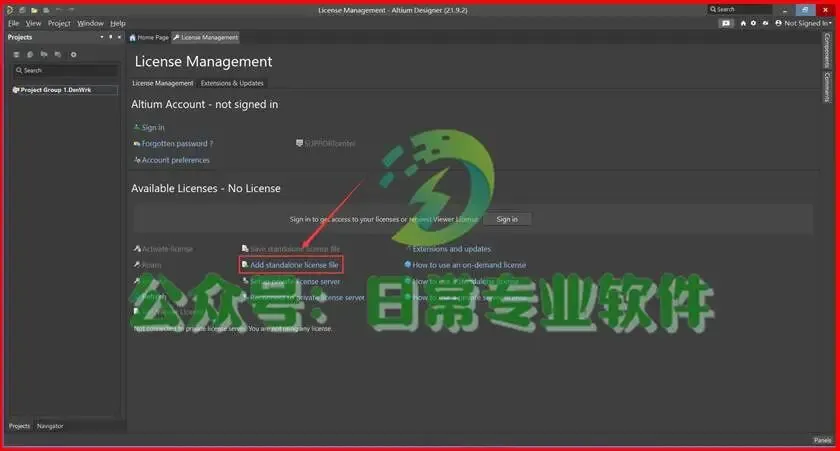Image resolution: width=840 pixels, height=451 pixels.
Task: Open the Window menu
Action: click(90, 23)
